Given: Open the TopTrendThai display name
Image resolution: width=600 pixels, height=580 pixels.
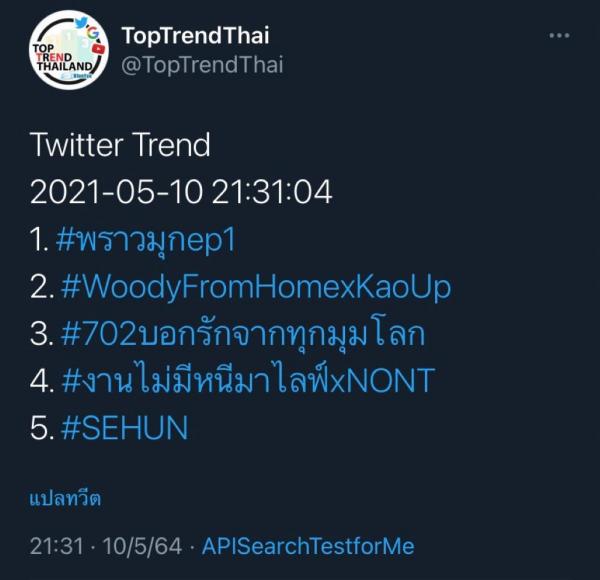Looking at the screenshot, I should point(195,35).
